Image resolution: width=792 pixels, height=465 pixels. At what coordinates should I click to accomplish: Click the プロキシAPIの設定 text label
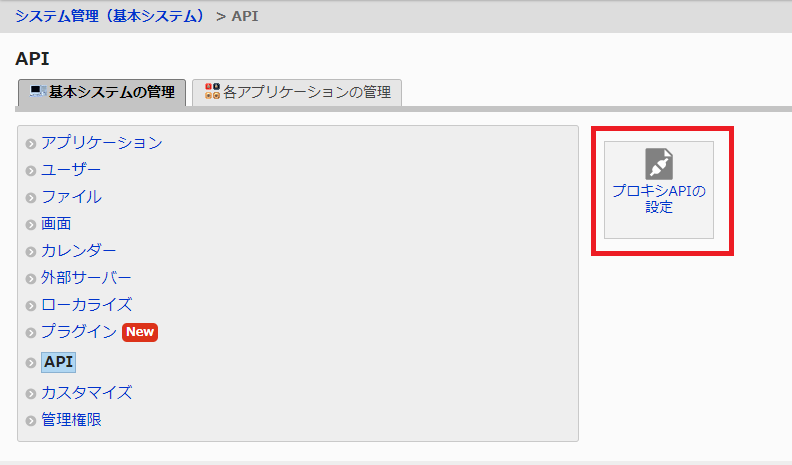[659, 200]
